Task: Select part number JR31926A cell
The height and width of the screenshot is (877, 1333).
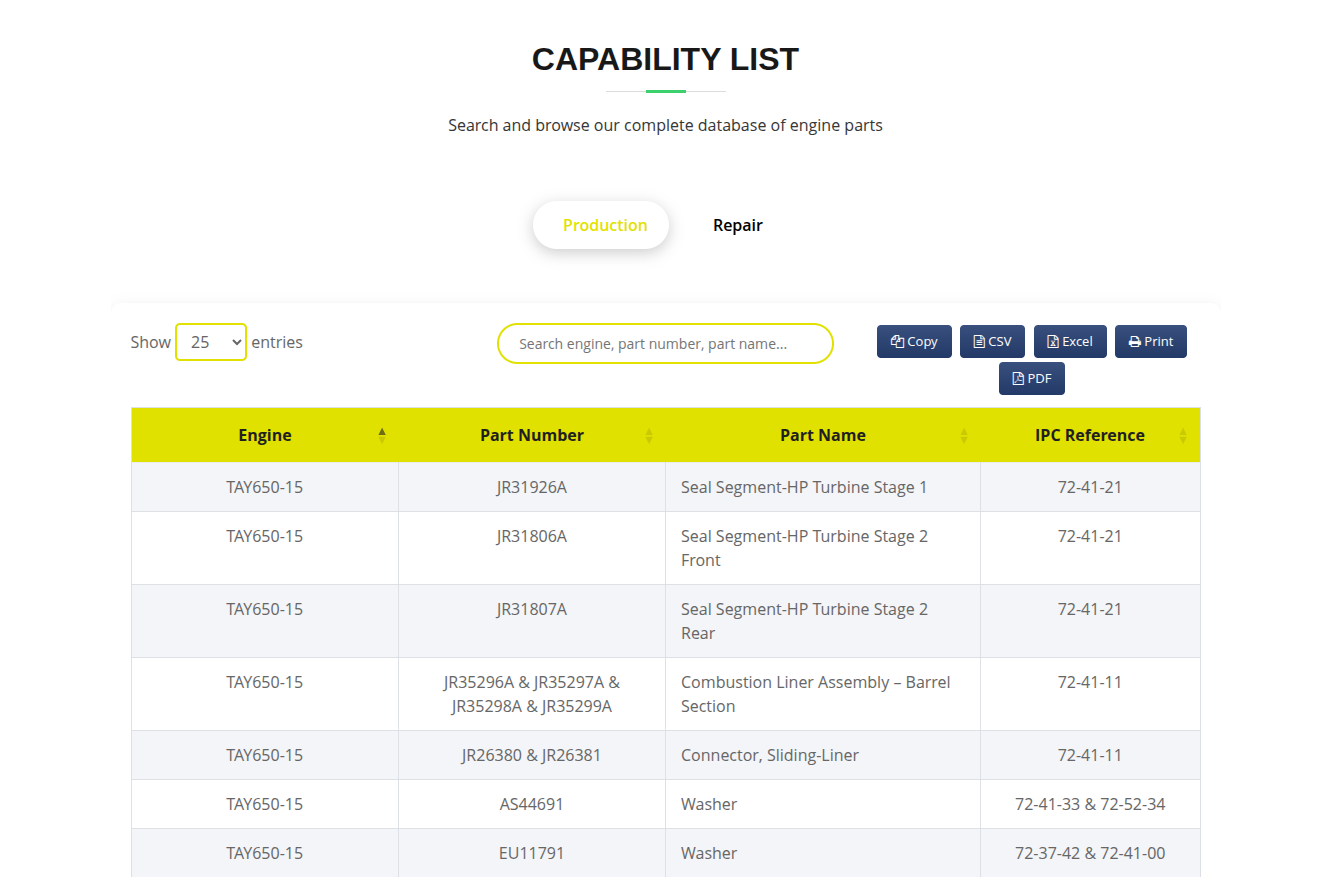Action: click(532, 487)
